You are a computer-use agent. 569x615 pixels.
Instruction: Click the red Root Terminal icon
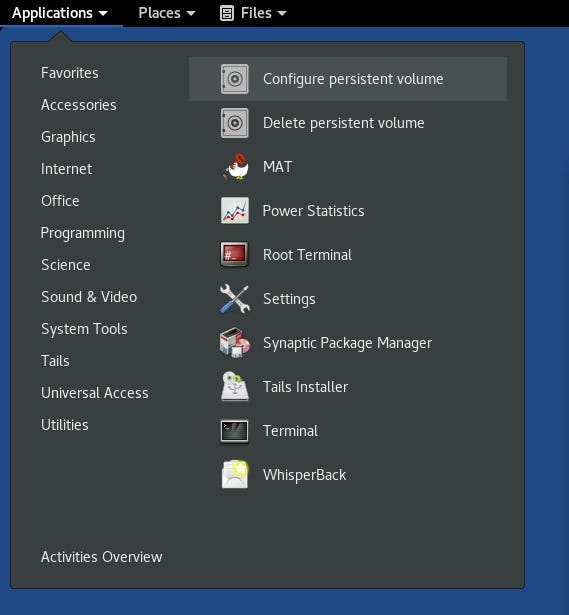(235, 255)
